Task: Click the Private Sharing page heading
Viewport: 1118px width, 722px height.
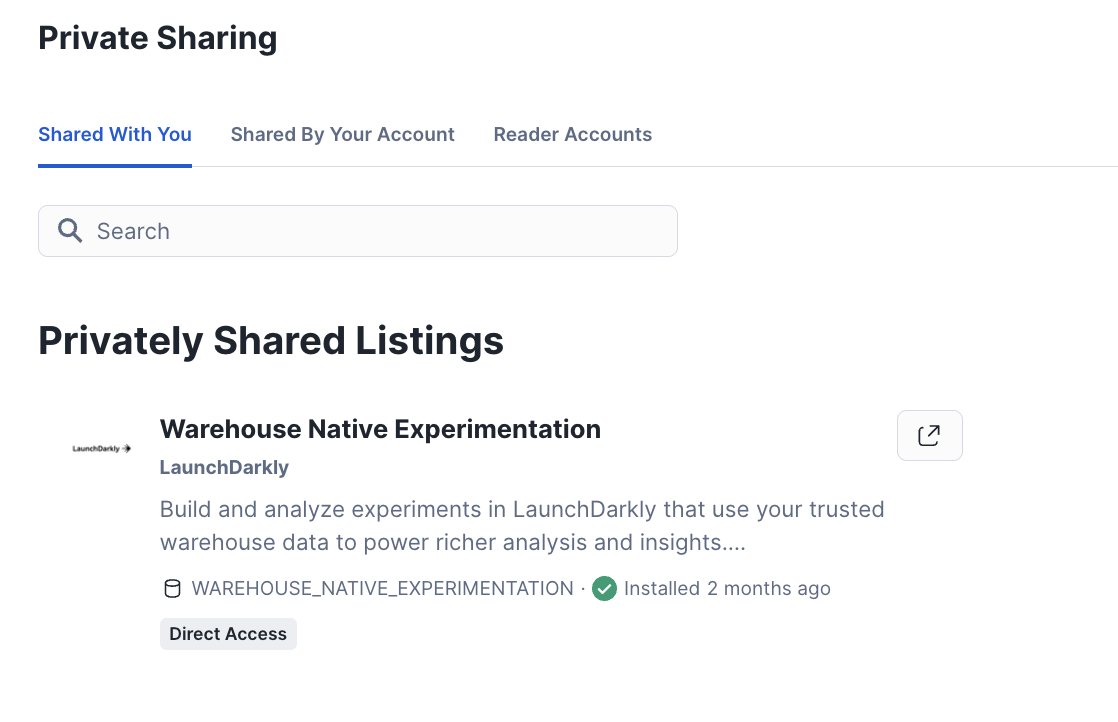Action: 157,37
